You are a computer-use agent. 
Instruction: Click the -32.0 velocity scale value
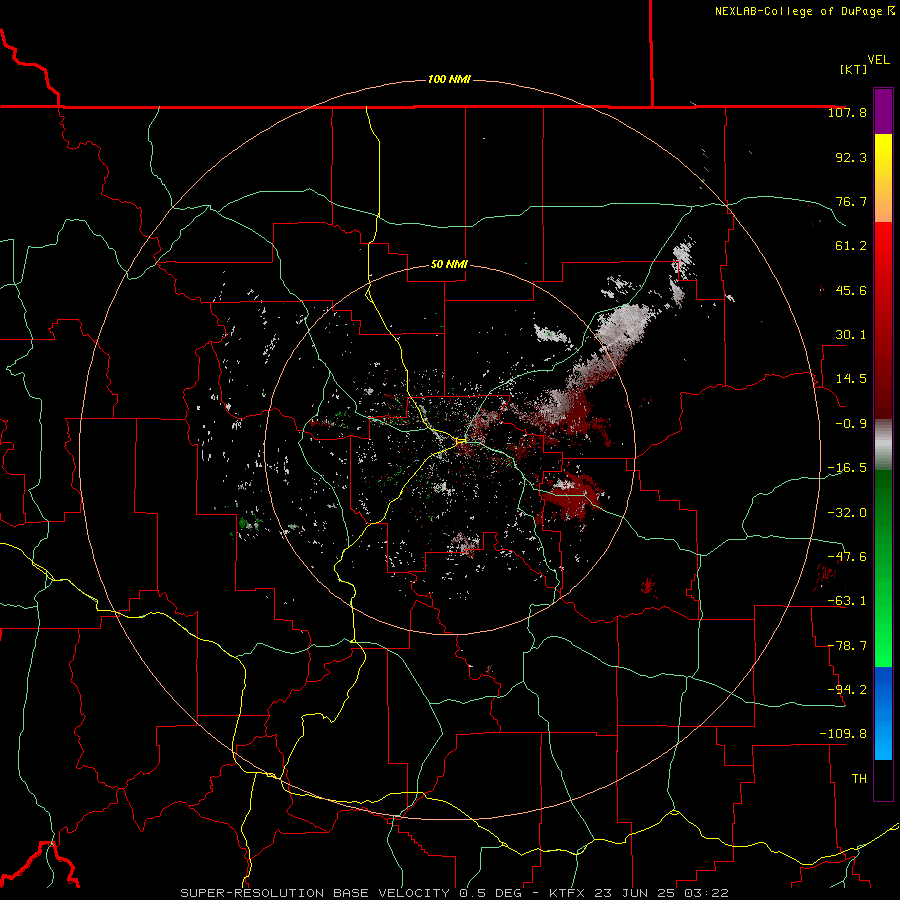pos(847,513)
